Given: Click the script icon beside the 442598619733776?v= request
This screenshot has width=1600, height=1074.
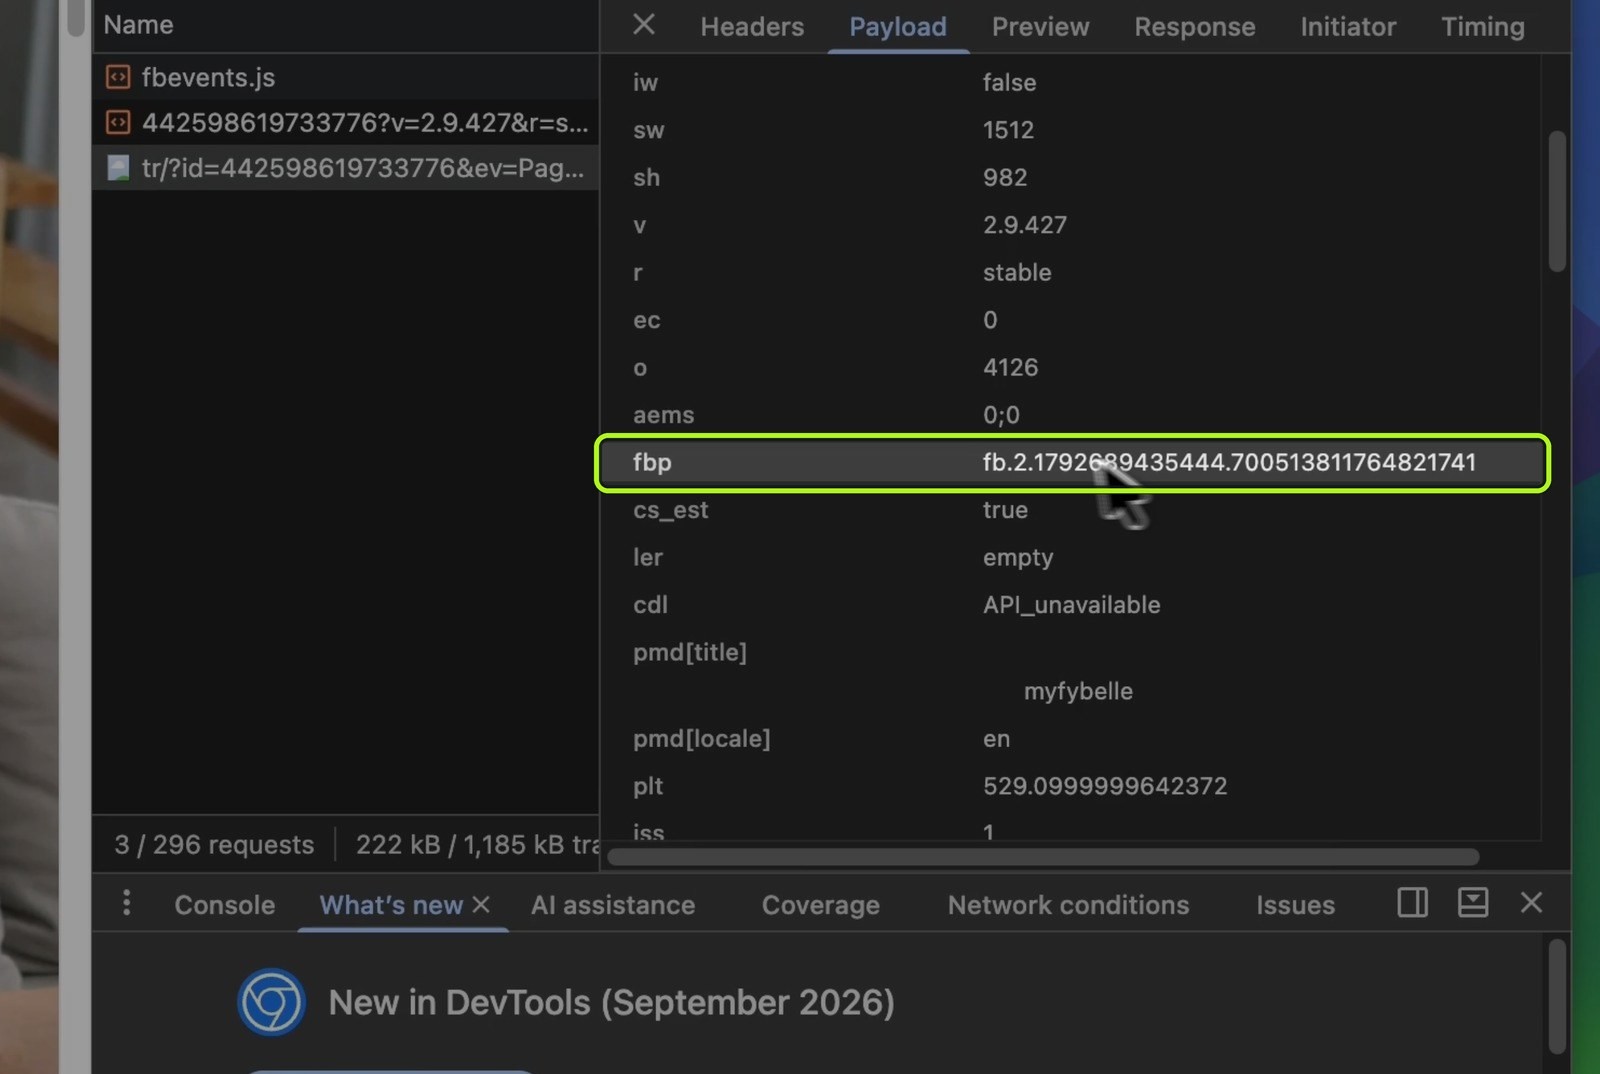Looking at the screenshot, I should coord(118,122).
